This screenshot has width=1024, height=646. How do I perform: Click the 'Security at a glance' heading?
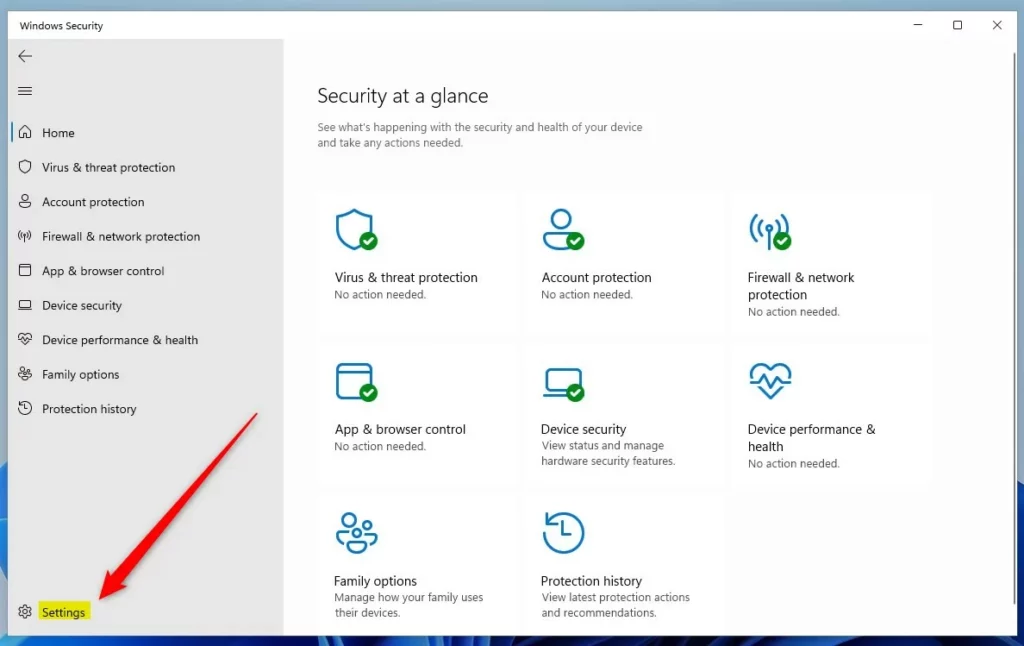pos(402,96)
